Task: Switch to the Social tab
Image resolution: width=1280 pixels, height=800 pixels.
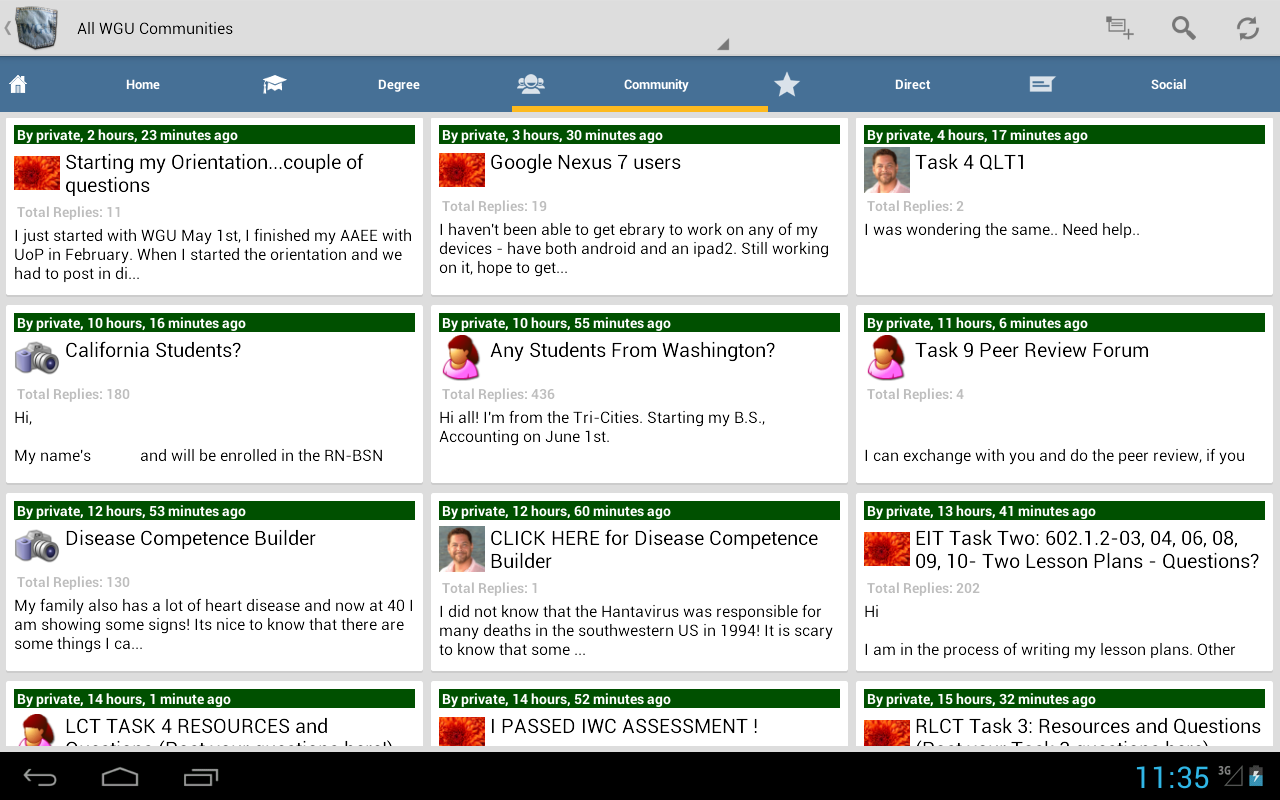Action: tap(1168, 85)
